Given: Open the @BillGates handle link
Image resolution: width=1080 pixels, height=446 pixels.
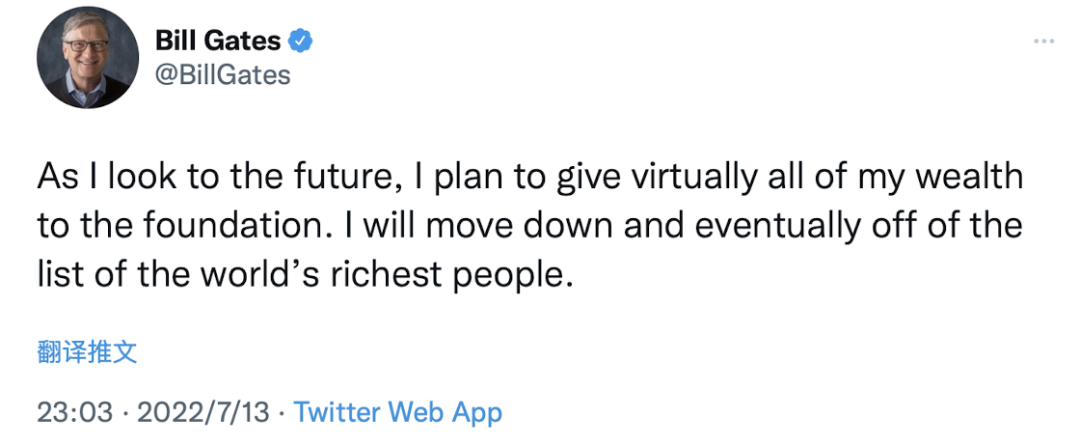Looking at the screenshot, I should point(222,75).
